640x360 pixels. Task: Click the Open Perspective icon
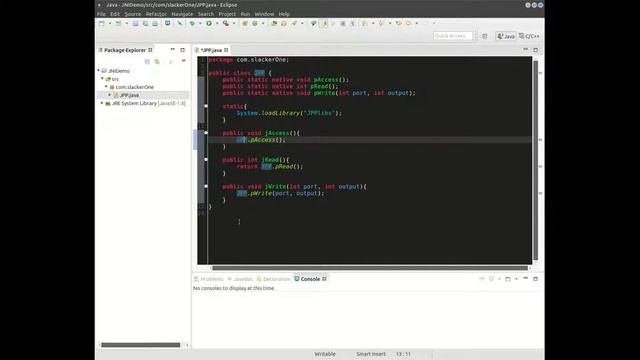click(484, 36)
